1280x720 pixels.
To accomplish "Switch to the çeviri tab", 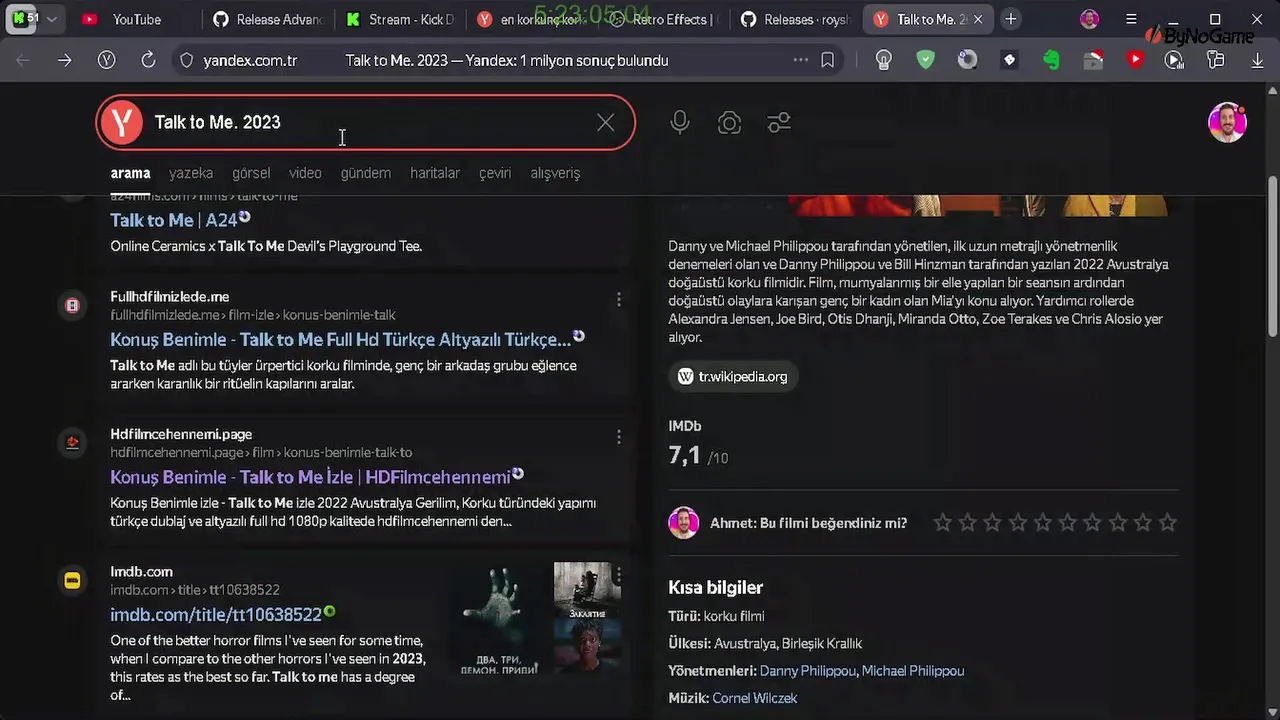I will (495, 173).
